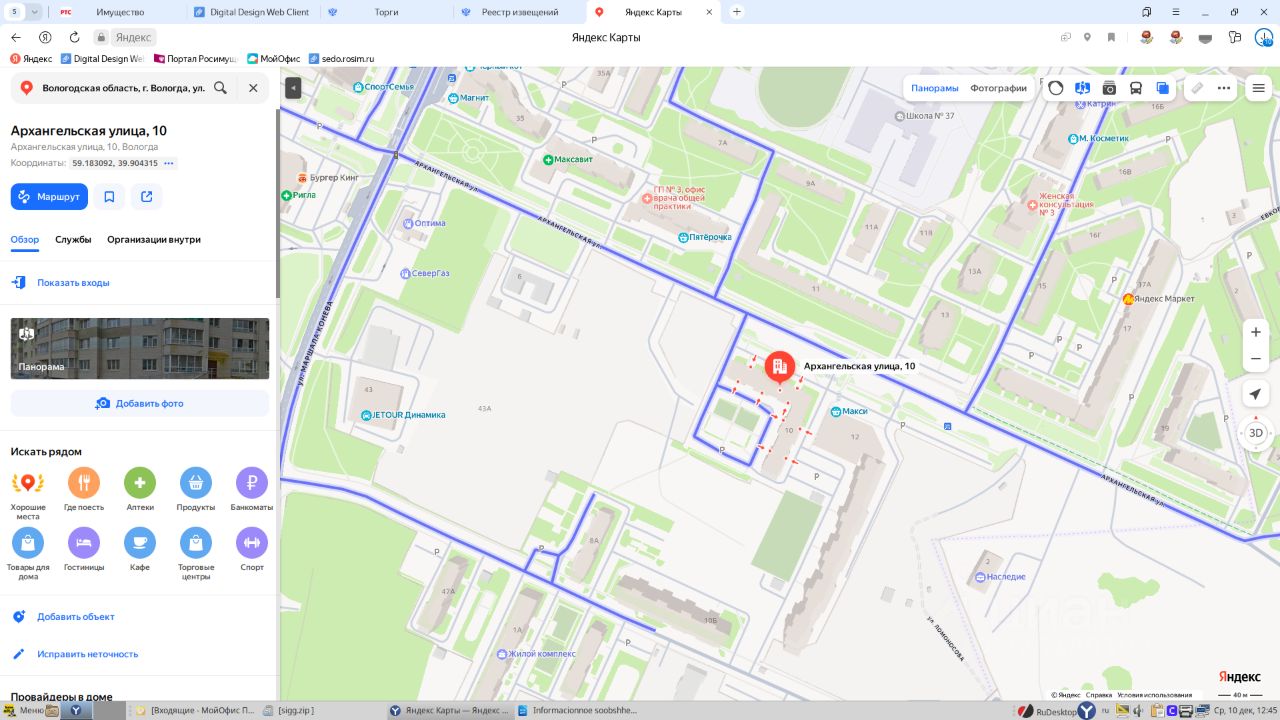Toggle the camera photos layer icon
The height and width of the screenshot is (720, 1280).
pyautogui.click(x=1109, y=88)
